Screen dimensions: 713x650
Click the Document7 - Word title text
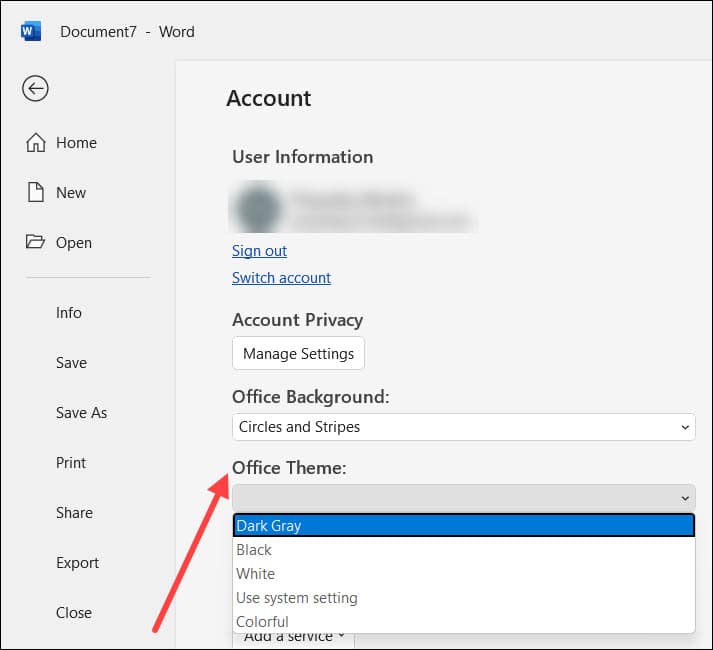pos(127,32)
